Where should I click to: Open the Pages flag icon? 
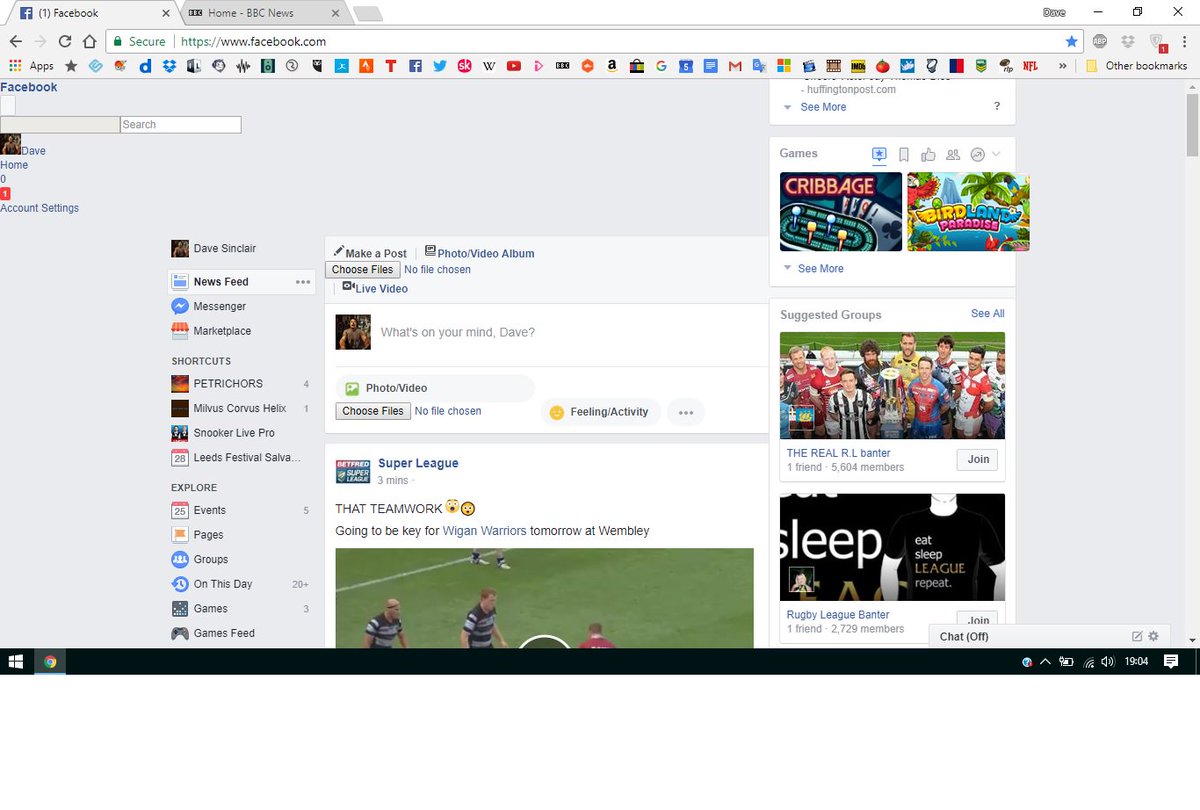pos(180,535)
